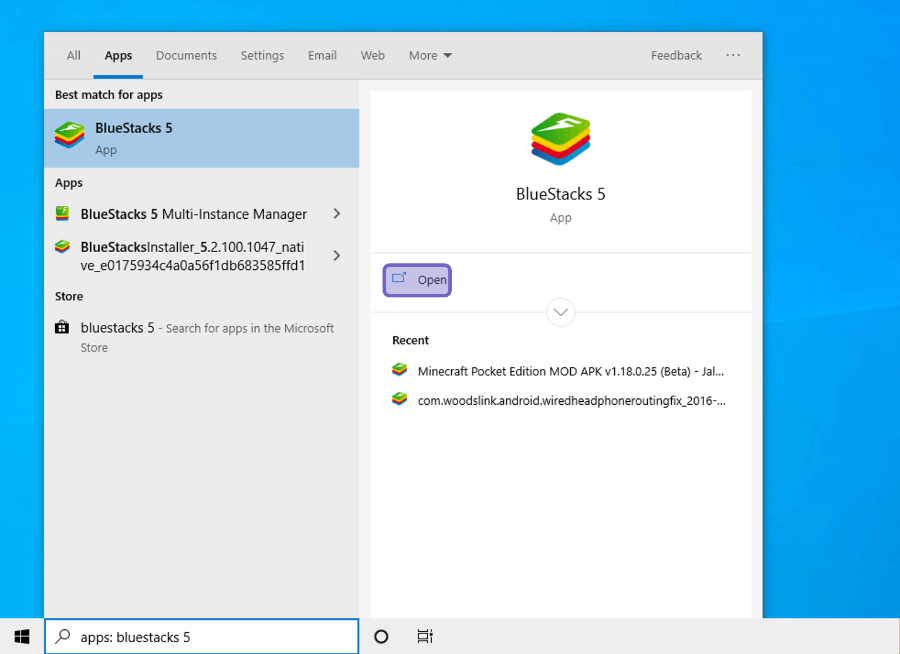Search bluestacks 5 in the Microsoft Store
The width and height of the screenshot is (900, 654).
pyautogui.click(x=201, y=337)
